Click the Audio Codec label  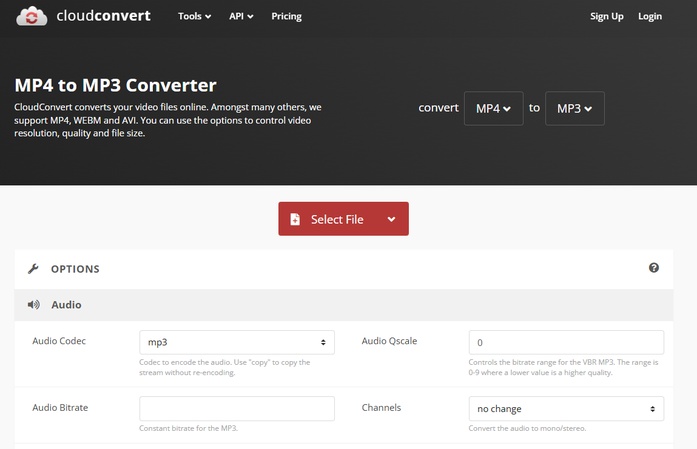59,341
